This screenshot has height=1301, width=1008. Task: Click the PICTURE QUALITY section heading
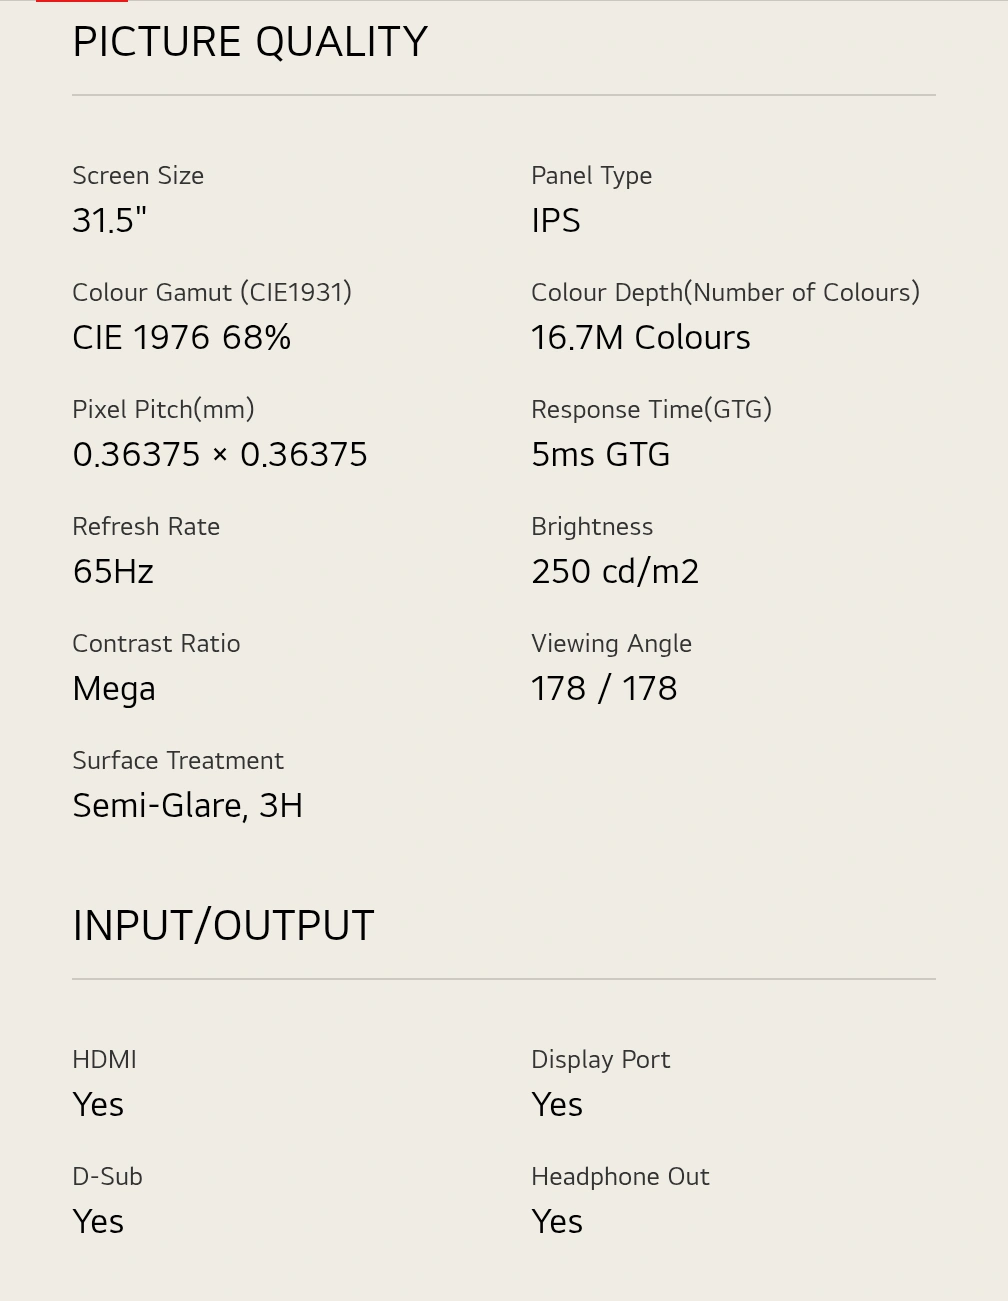tap(250, 42)
